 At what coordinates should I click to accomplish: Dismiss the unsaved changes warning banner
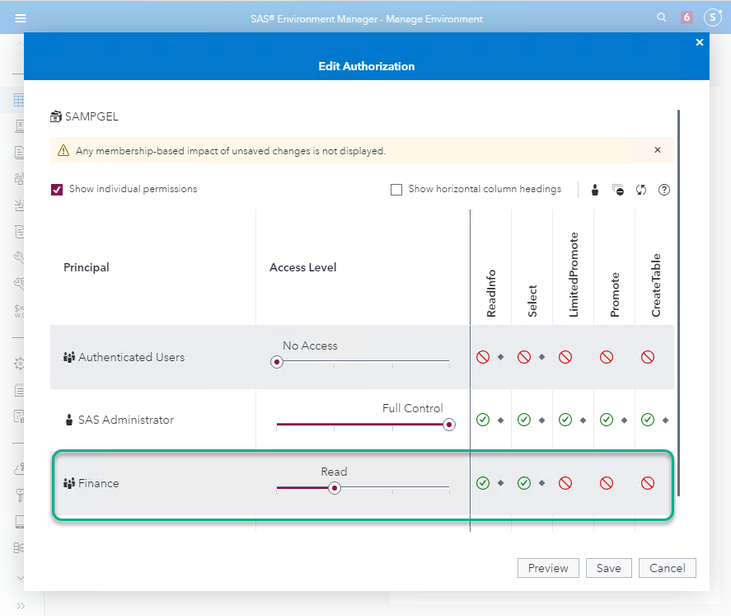coord(657,150)
